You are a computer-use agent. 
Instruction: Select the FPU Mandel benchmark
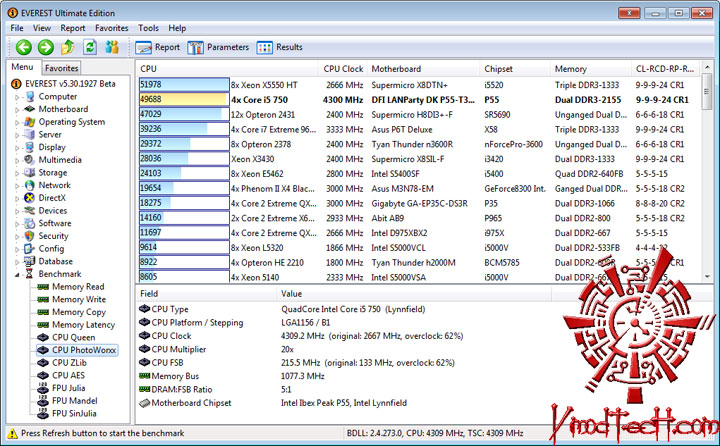pyautogui.click(x=74, y=401)
